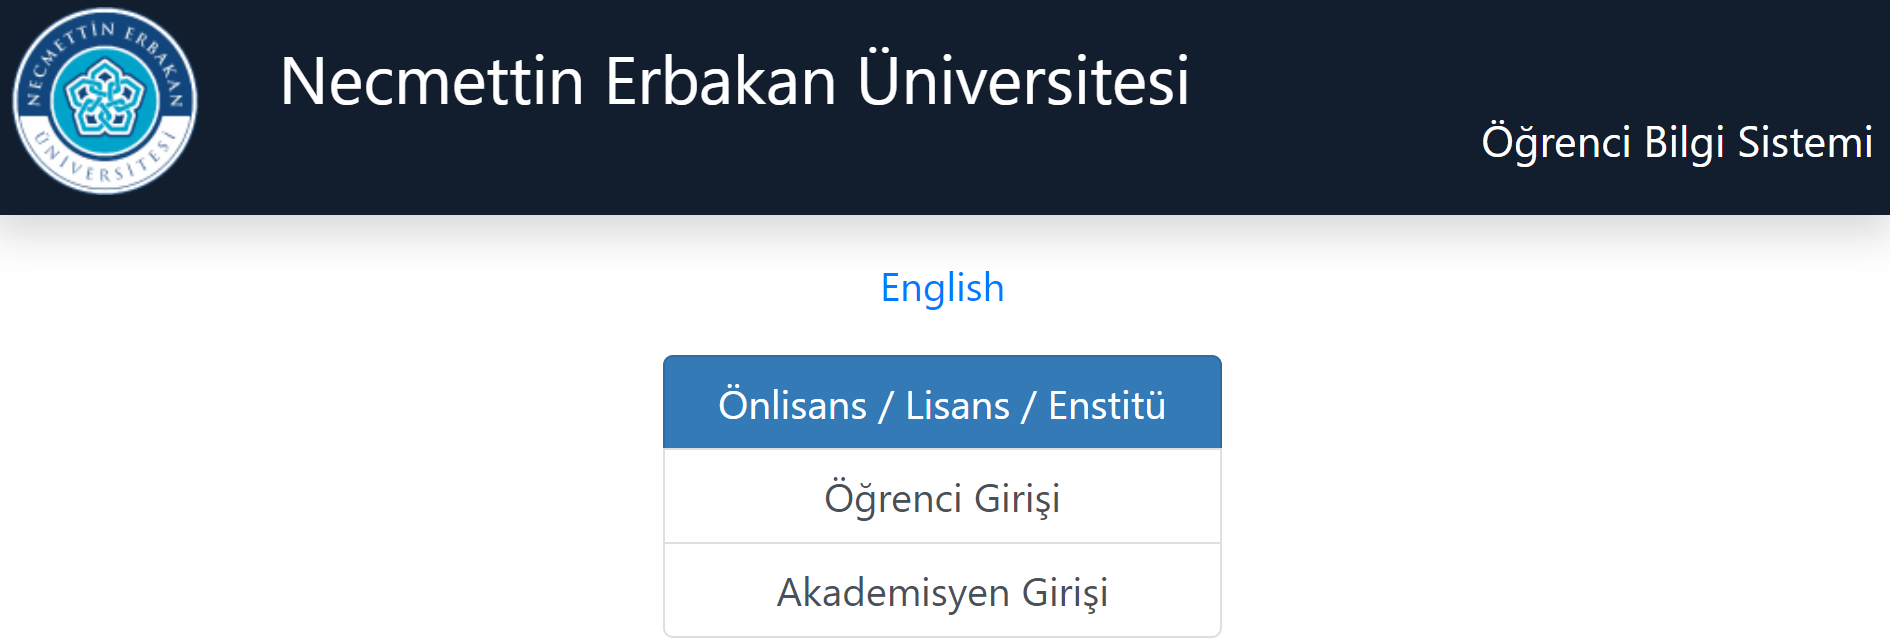Screen dimensions: 1890x643
Task: Go to academician sign-in via Akademisyen Girişi
Action: point(942,592)
